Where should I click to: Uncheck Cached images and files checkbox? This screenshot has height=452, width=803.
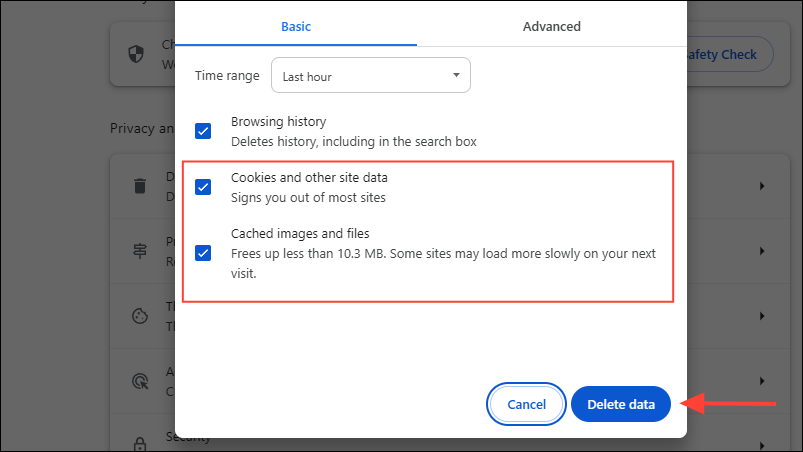click(203, 253)
